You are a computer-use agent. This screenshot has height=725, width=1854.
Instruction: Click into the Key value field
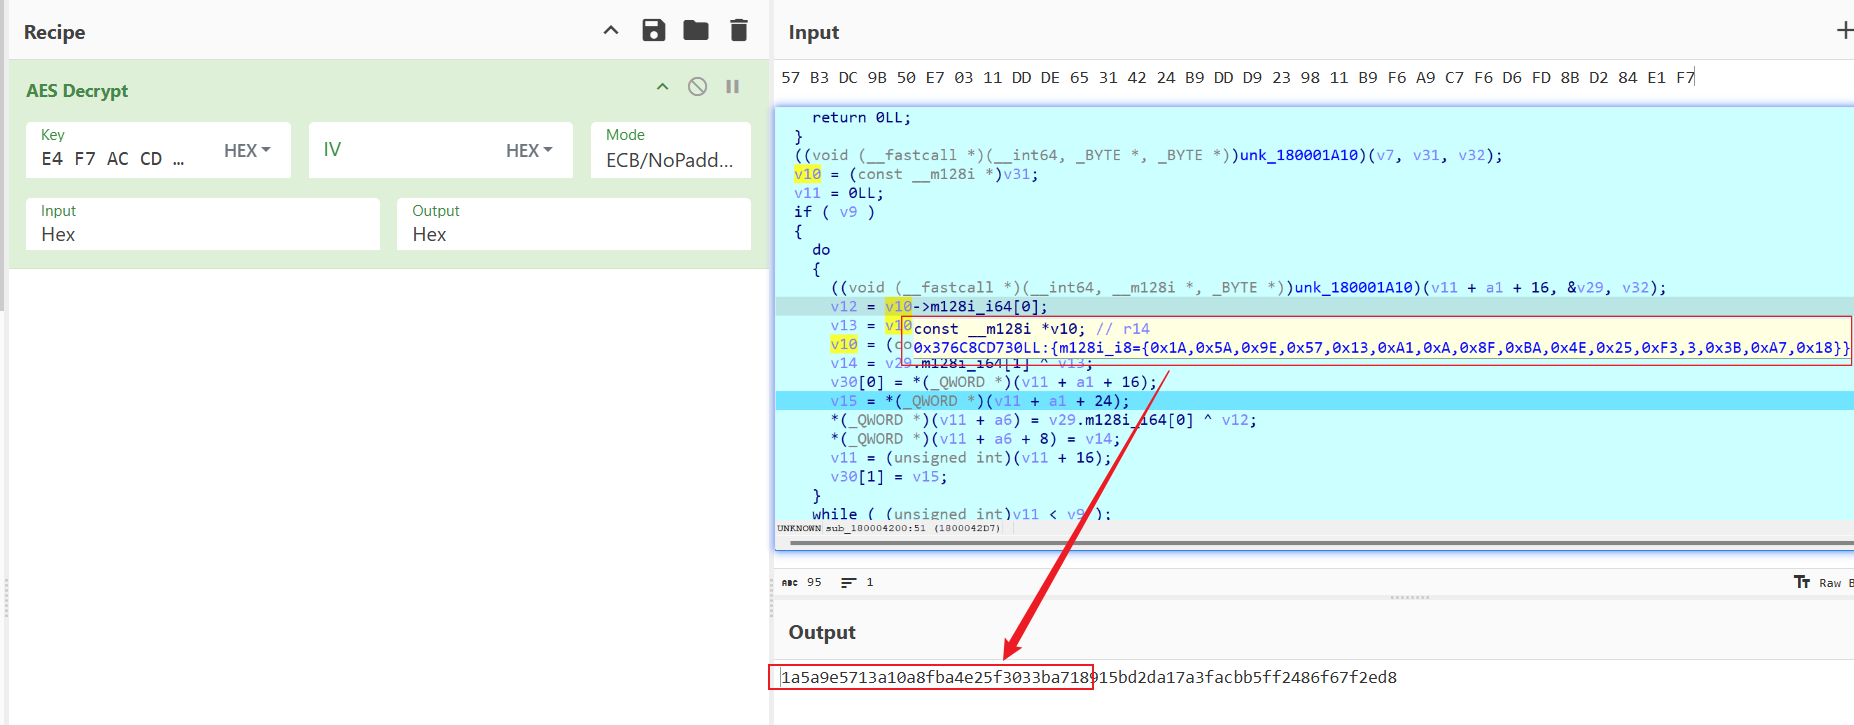coord(112,159)
